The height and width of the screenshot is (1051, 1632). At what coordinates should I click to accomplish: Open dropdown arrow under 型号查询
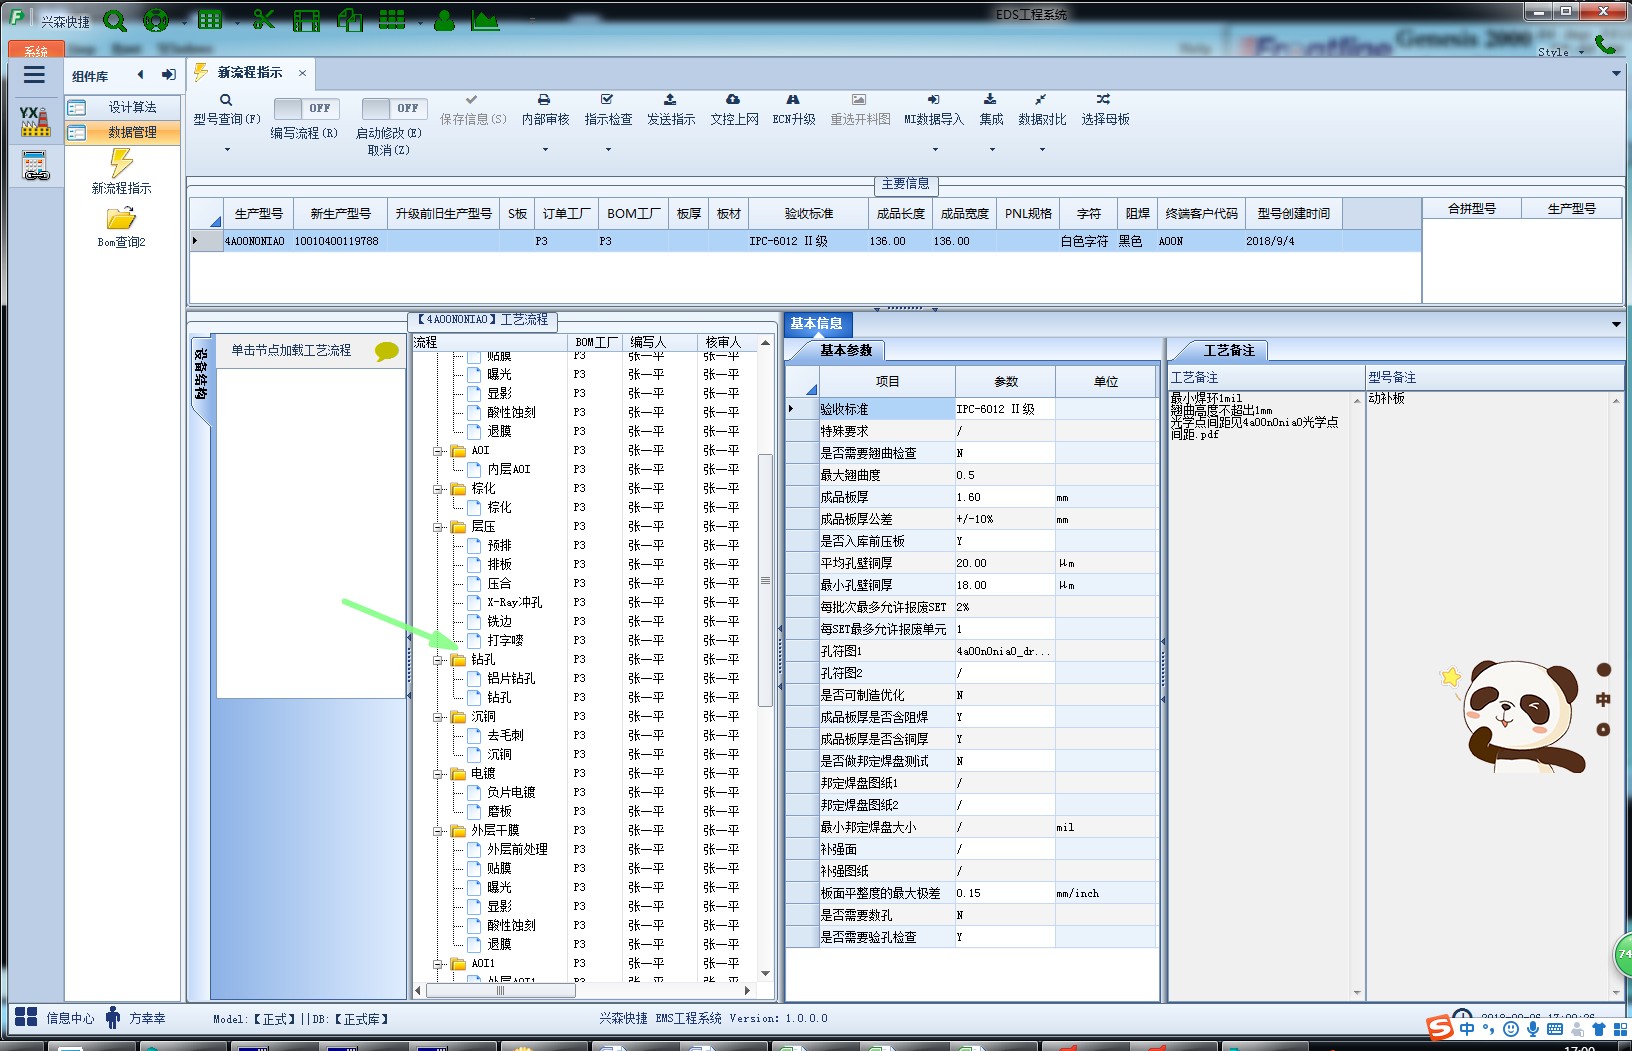click(227, 150)
